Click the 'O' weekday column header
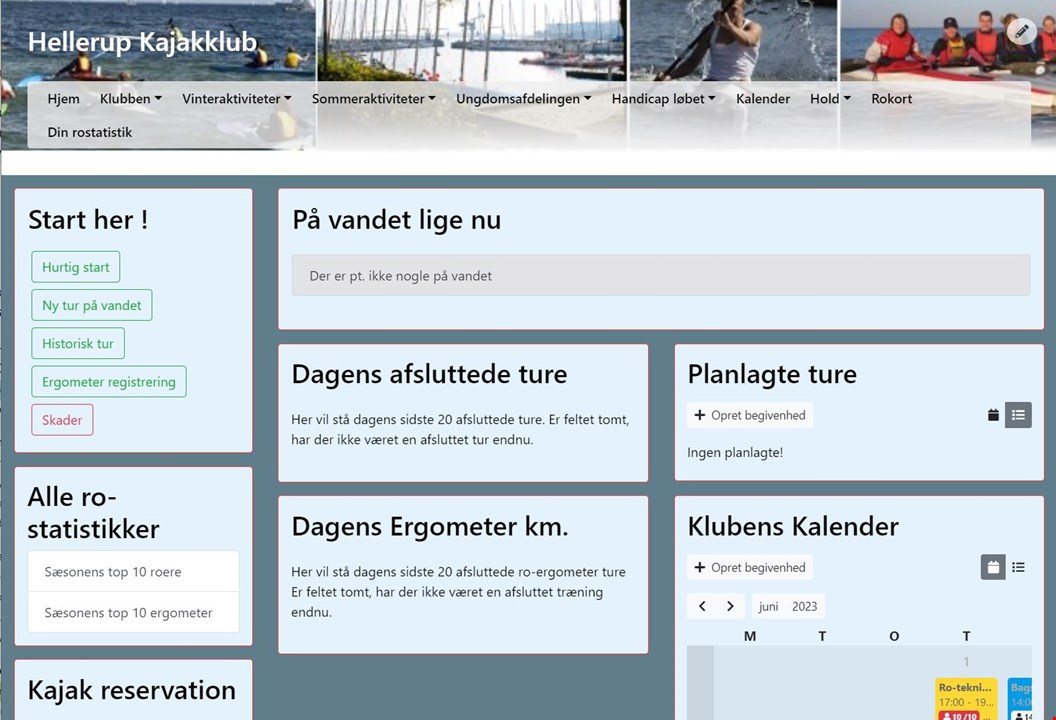Viewport: 1056px width, 720px height. point(894,636)
